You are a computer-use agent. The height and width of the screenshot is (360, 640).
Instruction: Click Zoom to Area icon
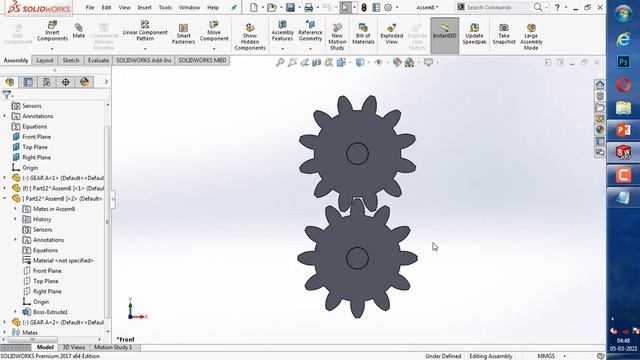(292, 62)
